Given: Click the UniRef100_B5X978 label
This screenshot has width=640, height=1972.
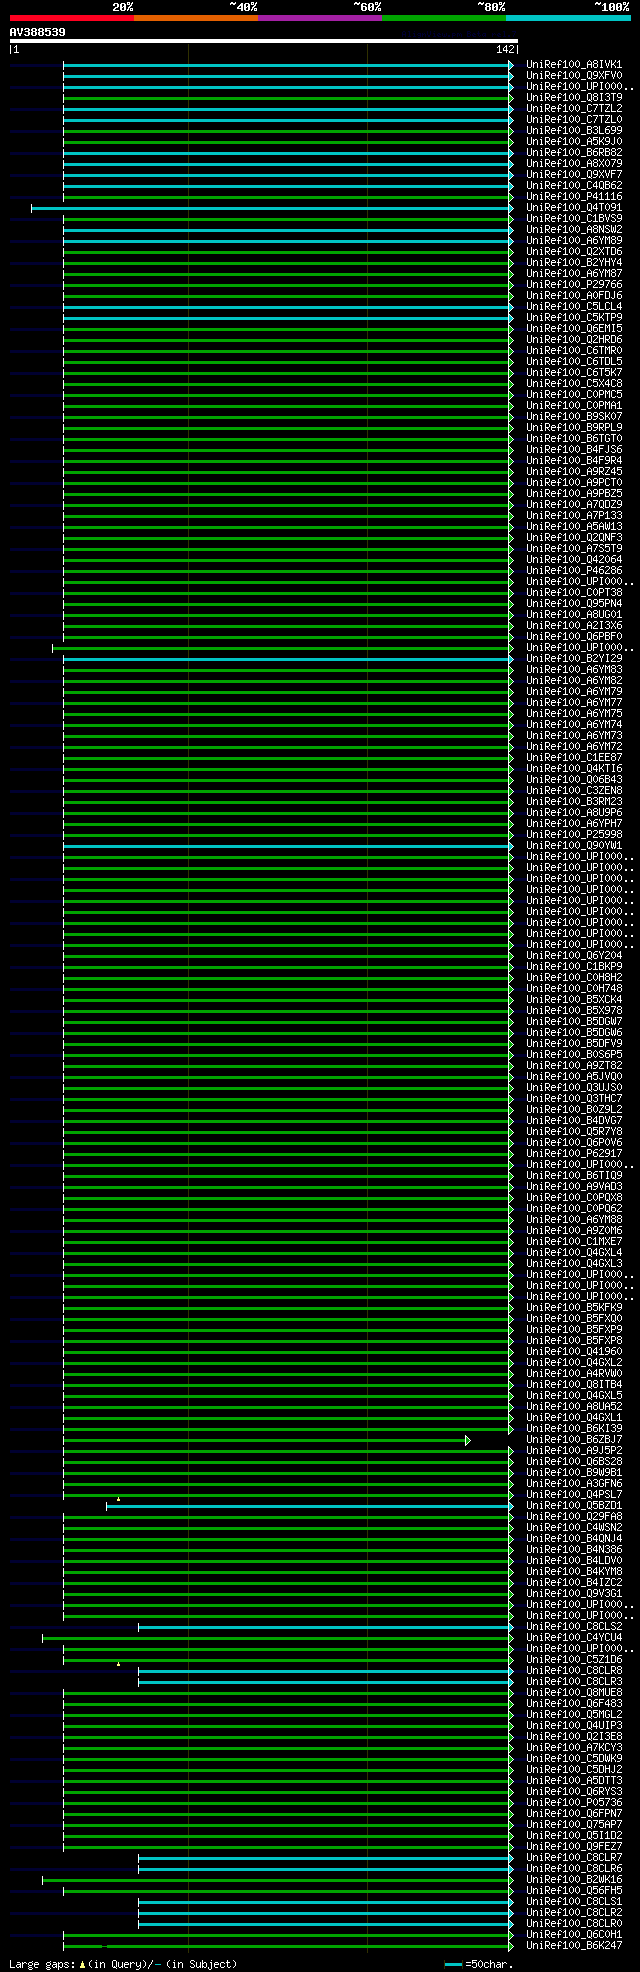Looking at the screenshot, I should point(574,1010).
